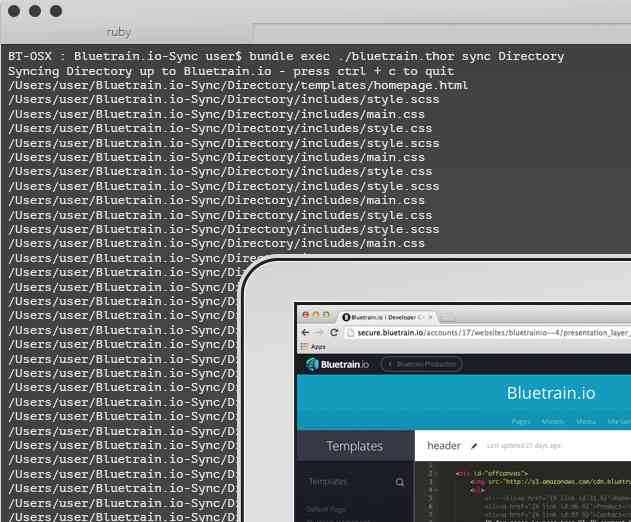Click the Bluetrain.io logo in dark header
Screen dimensions: 631x522
pyautogui.click(x=337, y=364)
